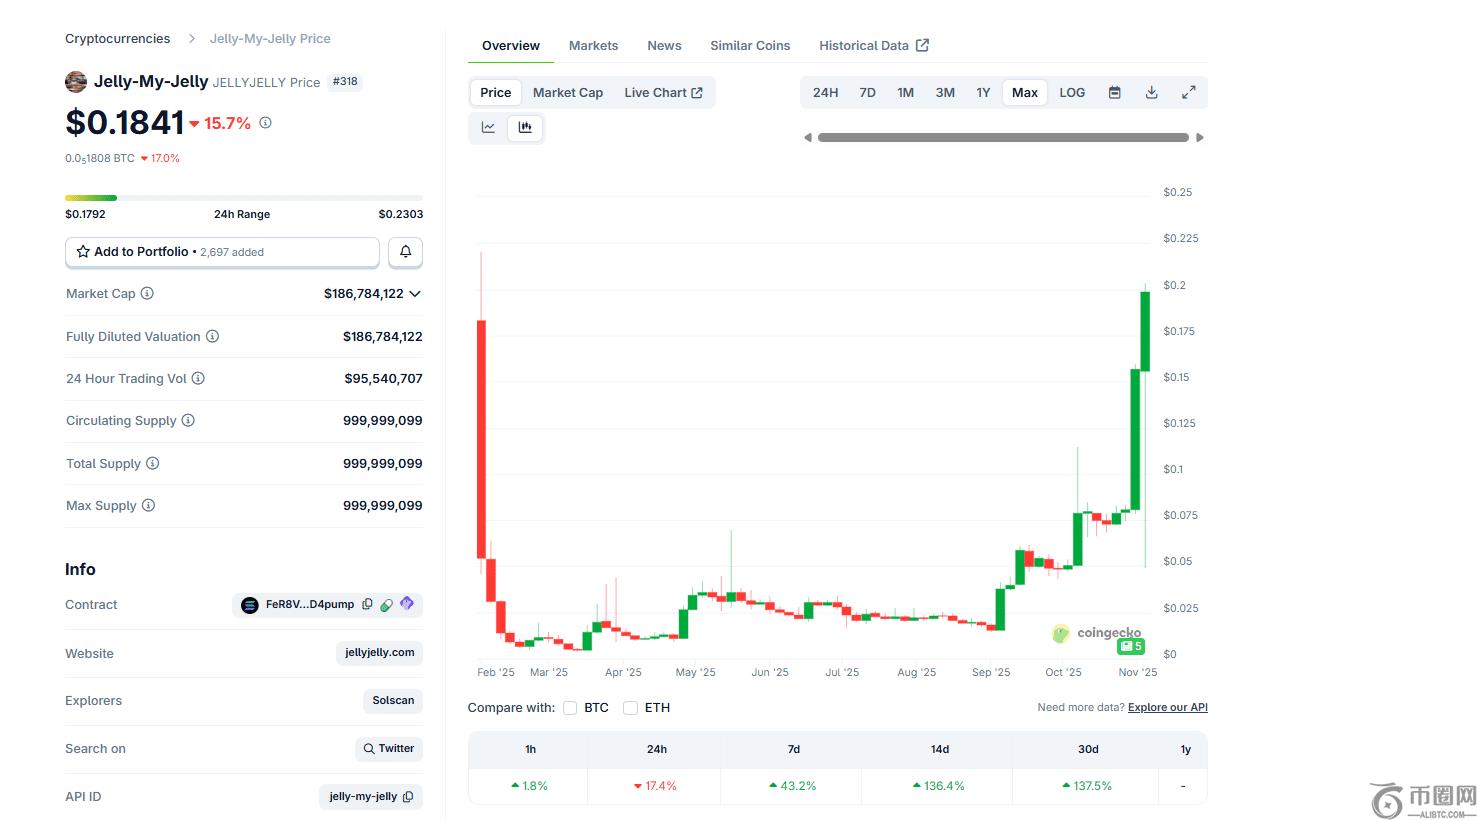1477x820 pixels.
Task: Expand the Market Cap dropdown chevron
Action: tap(415, 294)
